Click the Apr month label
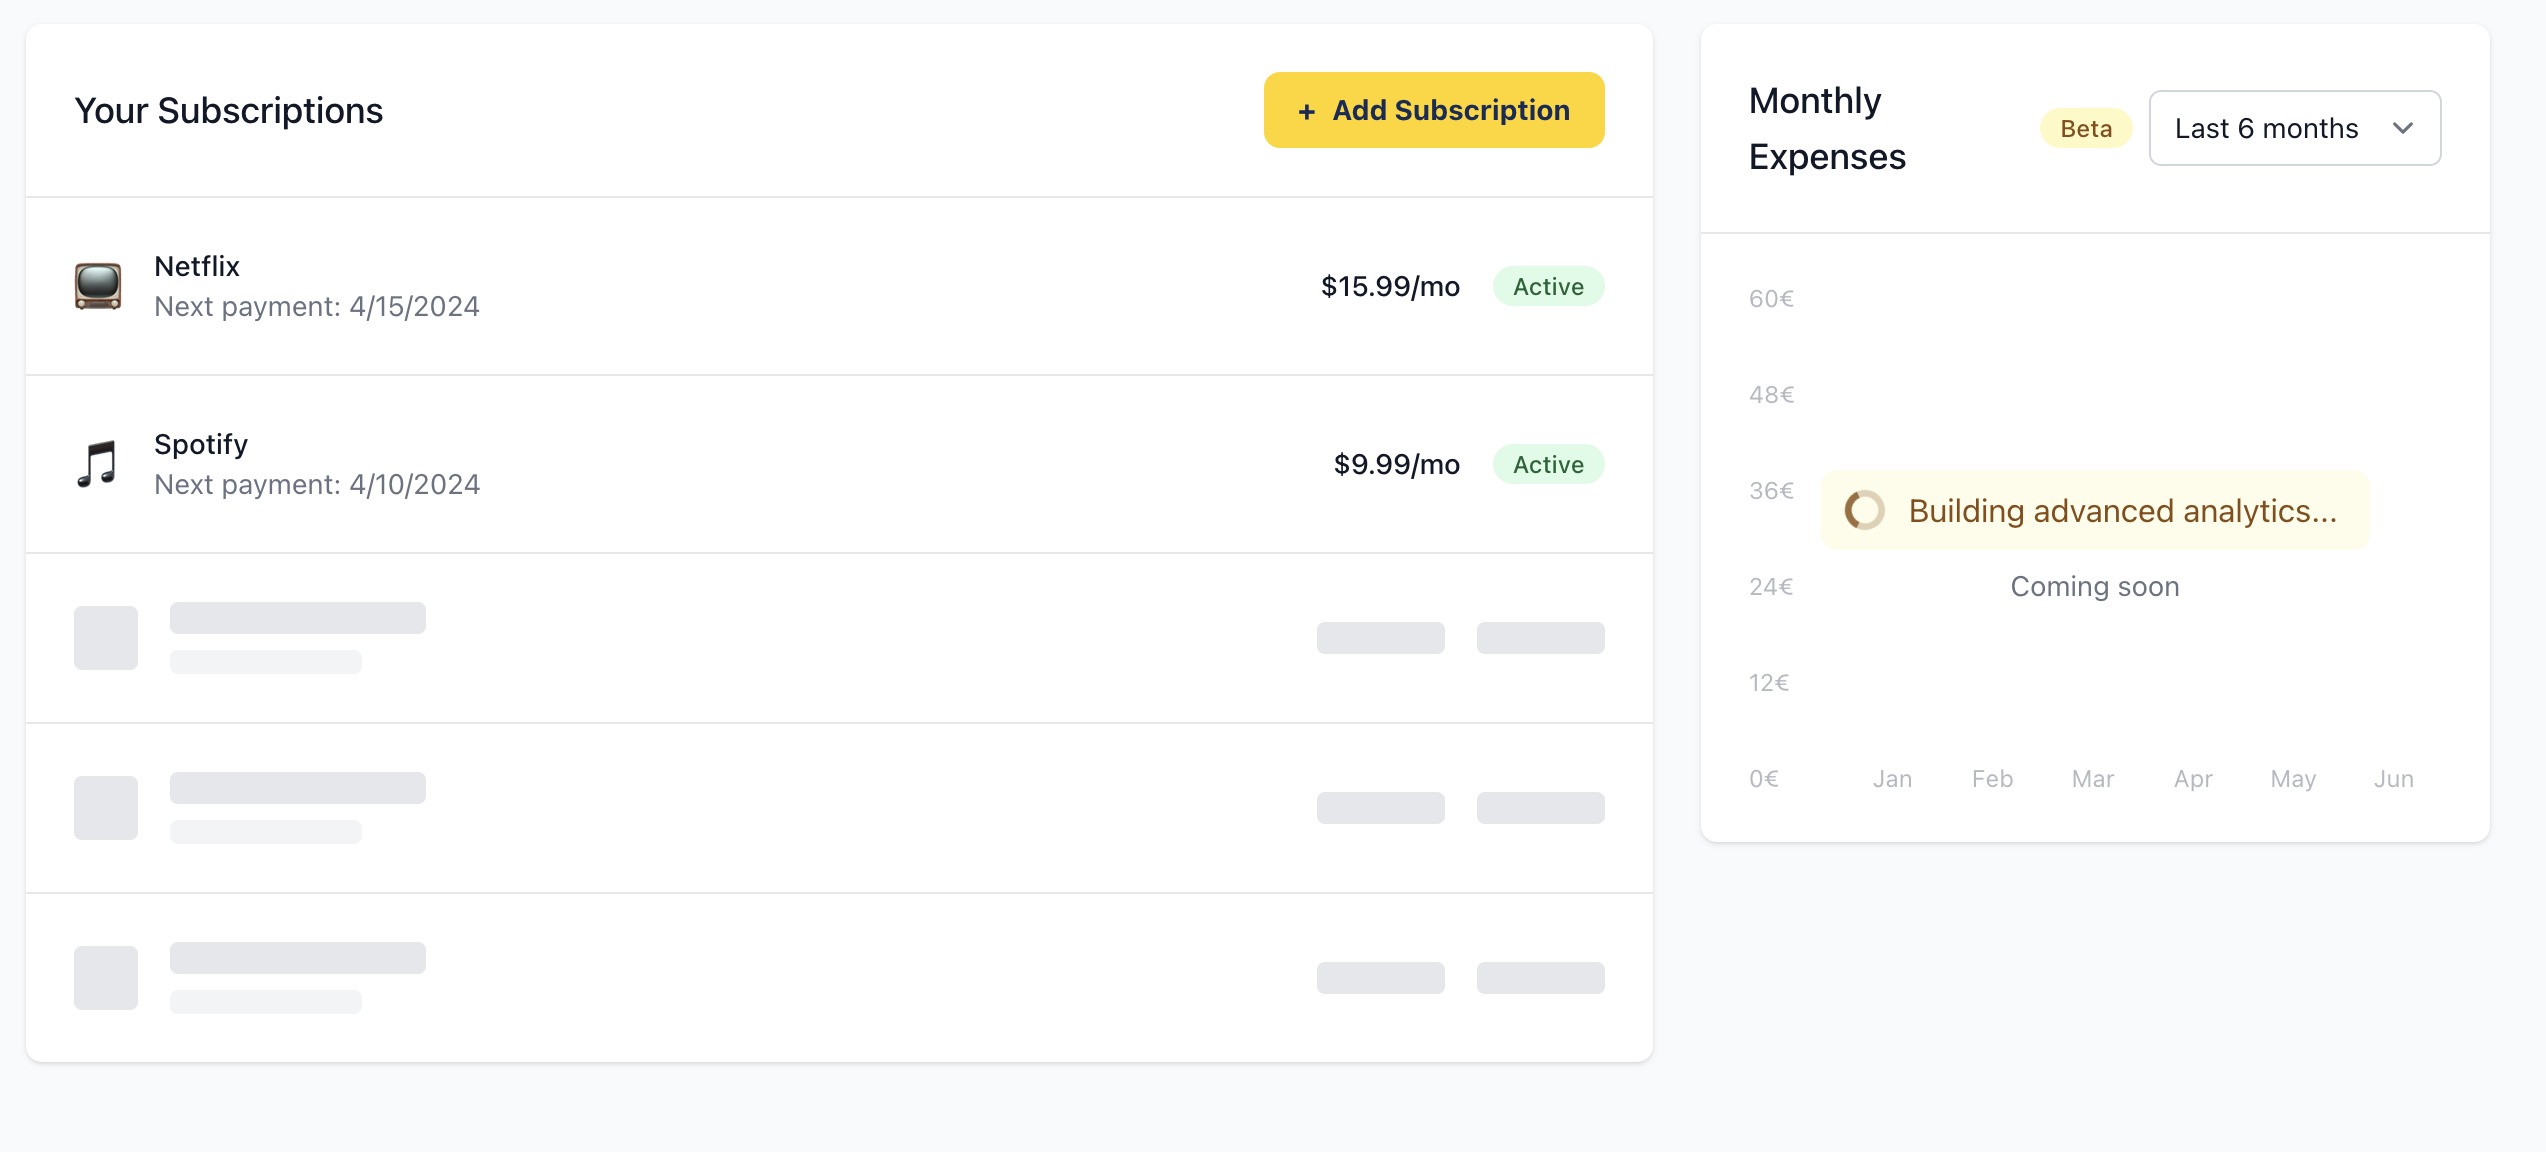Screen dimensions: 2546x1152 click(x=2193, y=778)
